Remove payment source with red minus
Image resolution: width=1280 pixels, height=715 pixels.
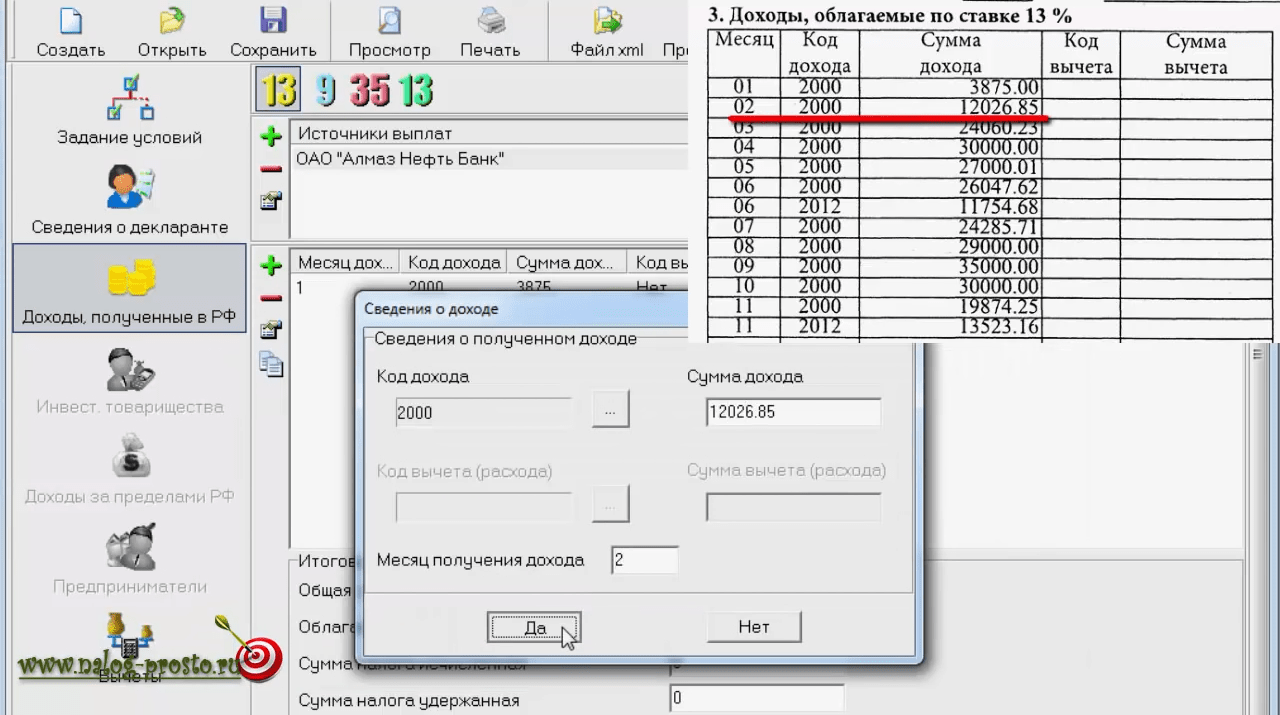tap(270, 169)
